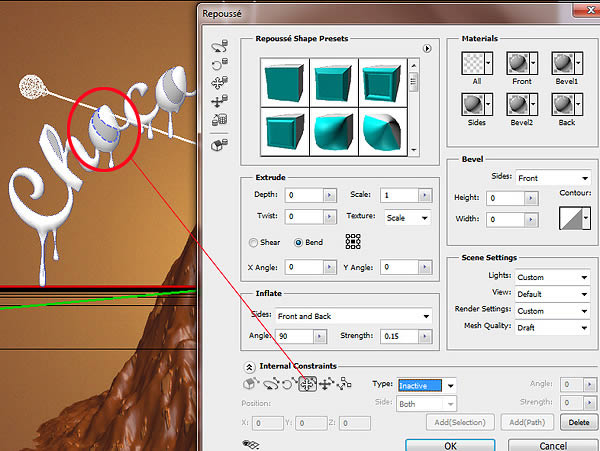Open the Shape Presets flyout menu arrow
This screenshot has width=600, height=451.
(427, 49)
